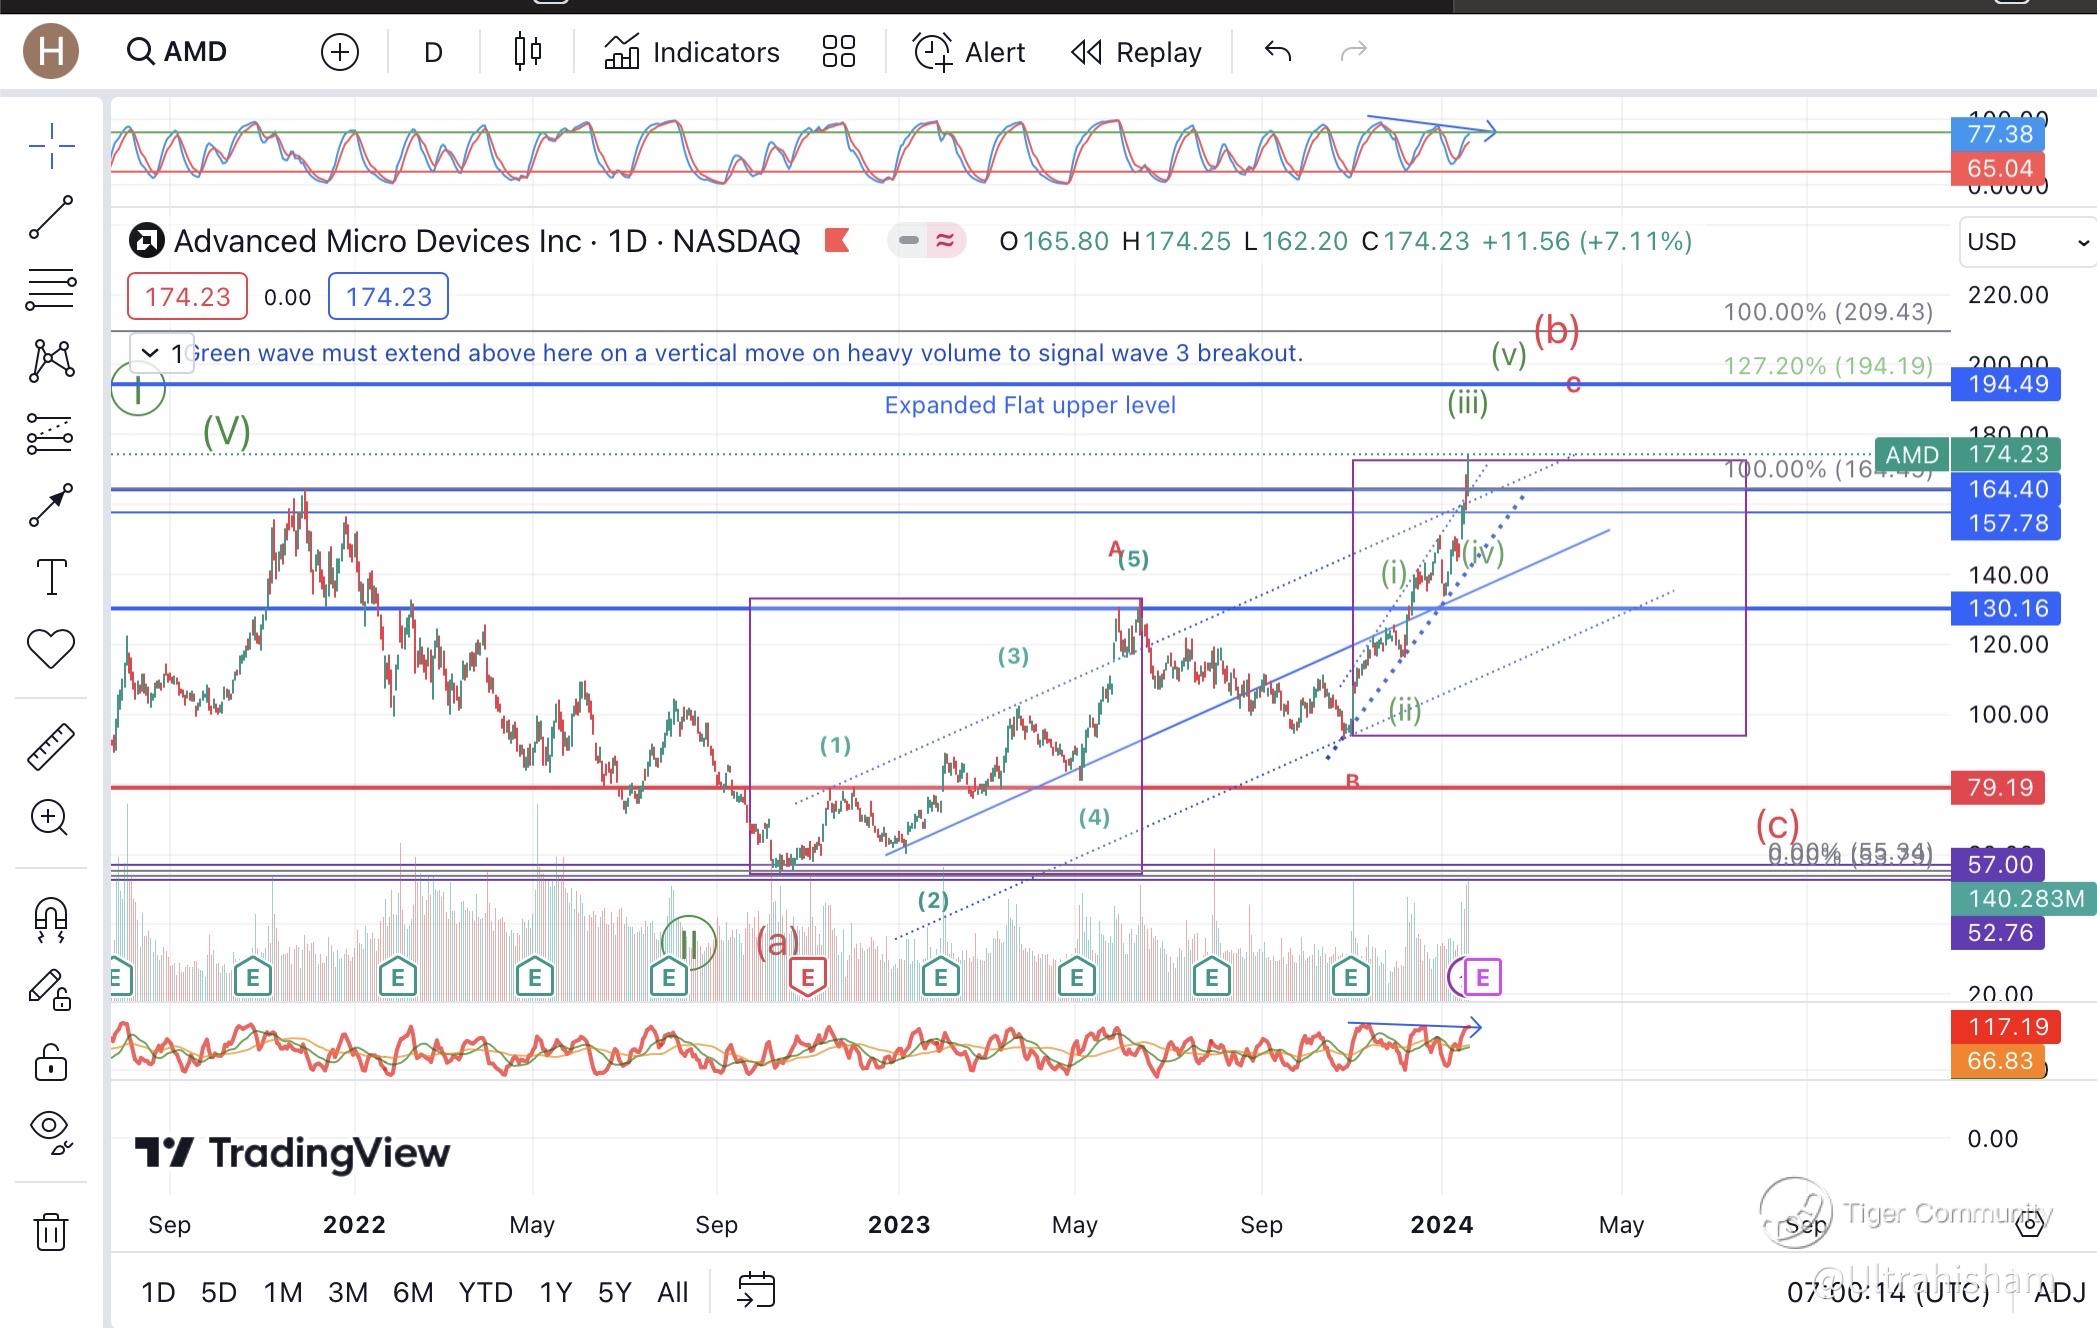Open the Indicators dialog
The width and height of the screenshot is (2097, 1328).
click(x=692, y=52)
